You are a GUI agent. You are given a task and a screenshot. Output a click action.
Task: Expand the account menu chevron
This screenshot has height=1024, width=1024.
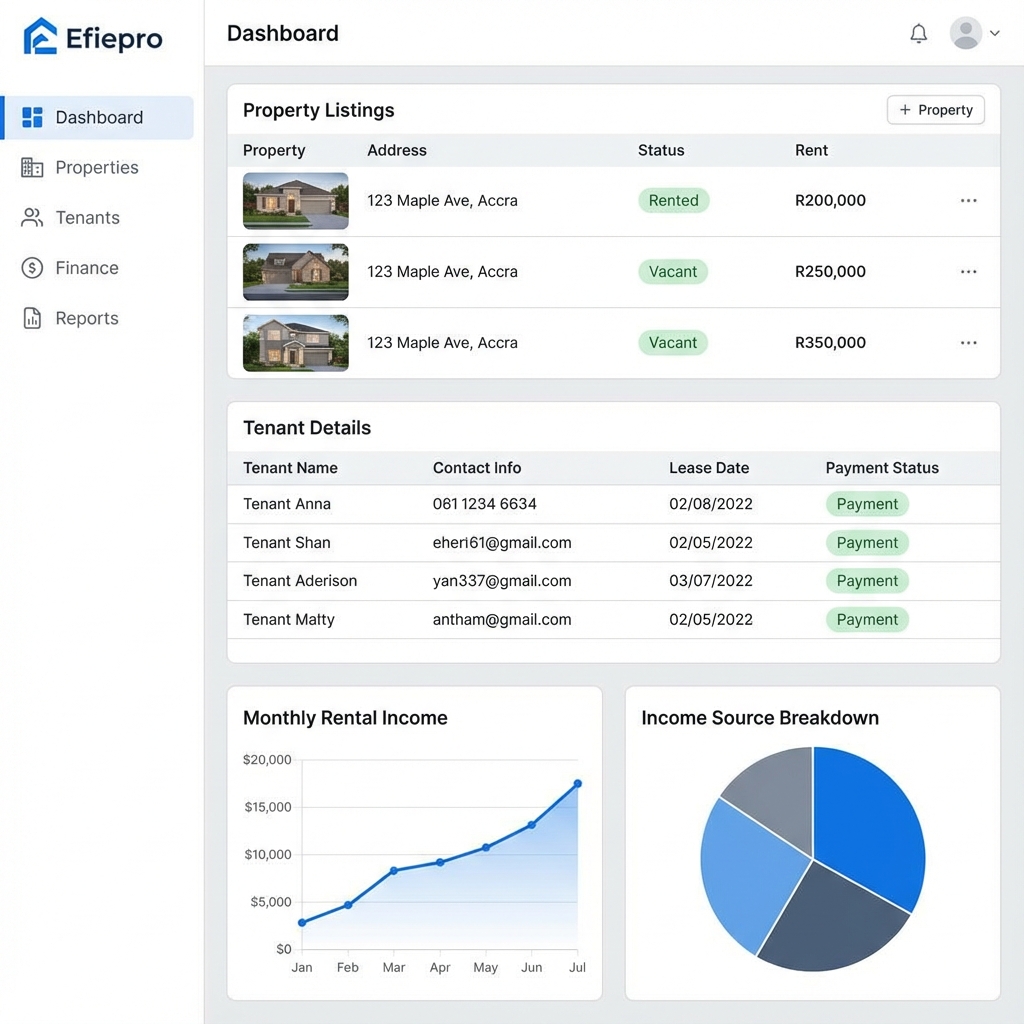point(994,33)
